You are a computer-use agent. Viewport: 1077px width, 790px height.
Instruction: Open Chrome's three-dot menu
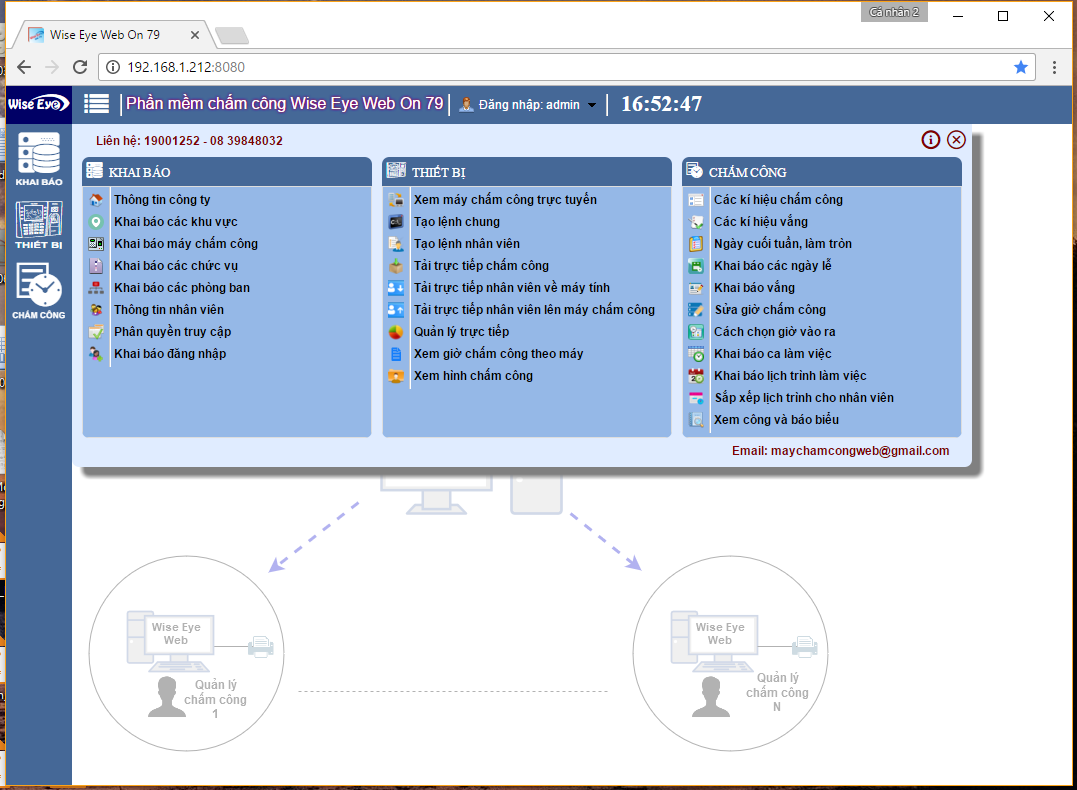(x=1054, y=67)
